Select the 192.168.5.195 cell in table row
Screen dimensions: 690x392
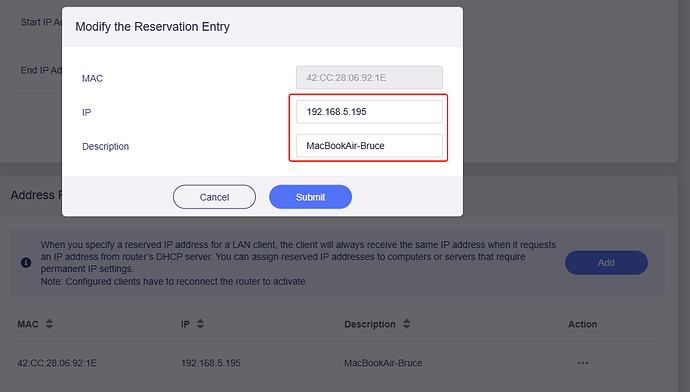[x=211, y=363]
